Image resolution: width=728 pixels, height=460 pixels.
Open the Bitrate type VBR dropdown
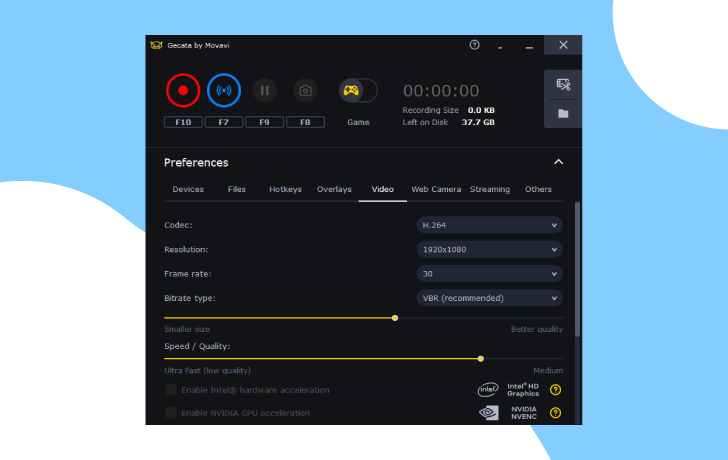pyautogui.click(x=489, y=298)
